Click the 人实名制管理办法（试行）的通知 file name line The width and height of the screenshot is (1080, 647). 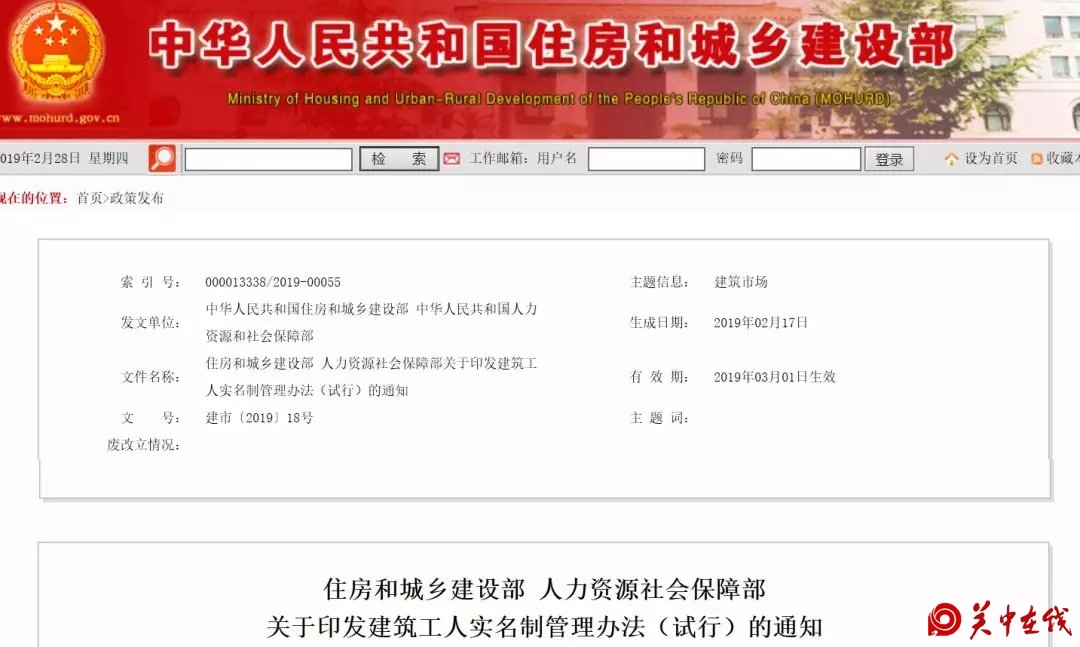(x=307, y=391)
